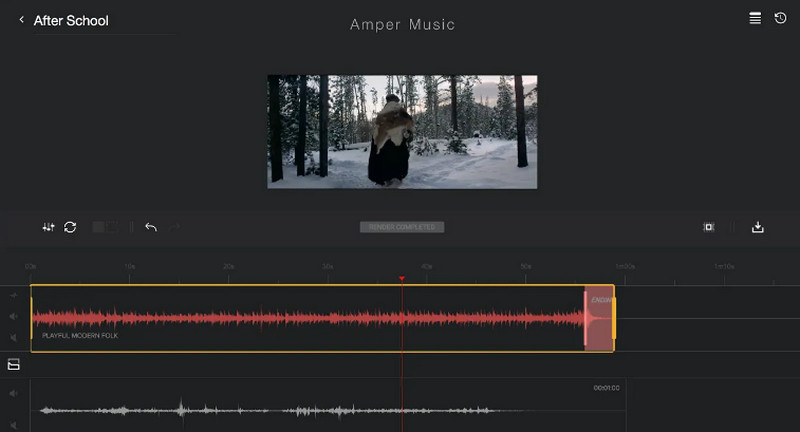Toggle the fullscreen video preview icon

[708, 227]
